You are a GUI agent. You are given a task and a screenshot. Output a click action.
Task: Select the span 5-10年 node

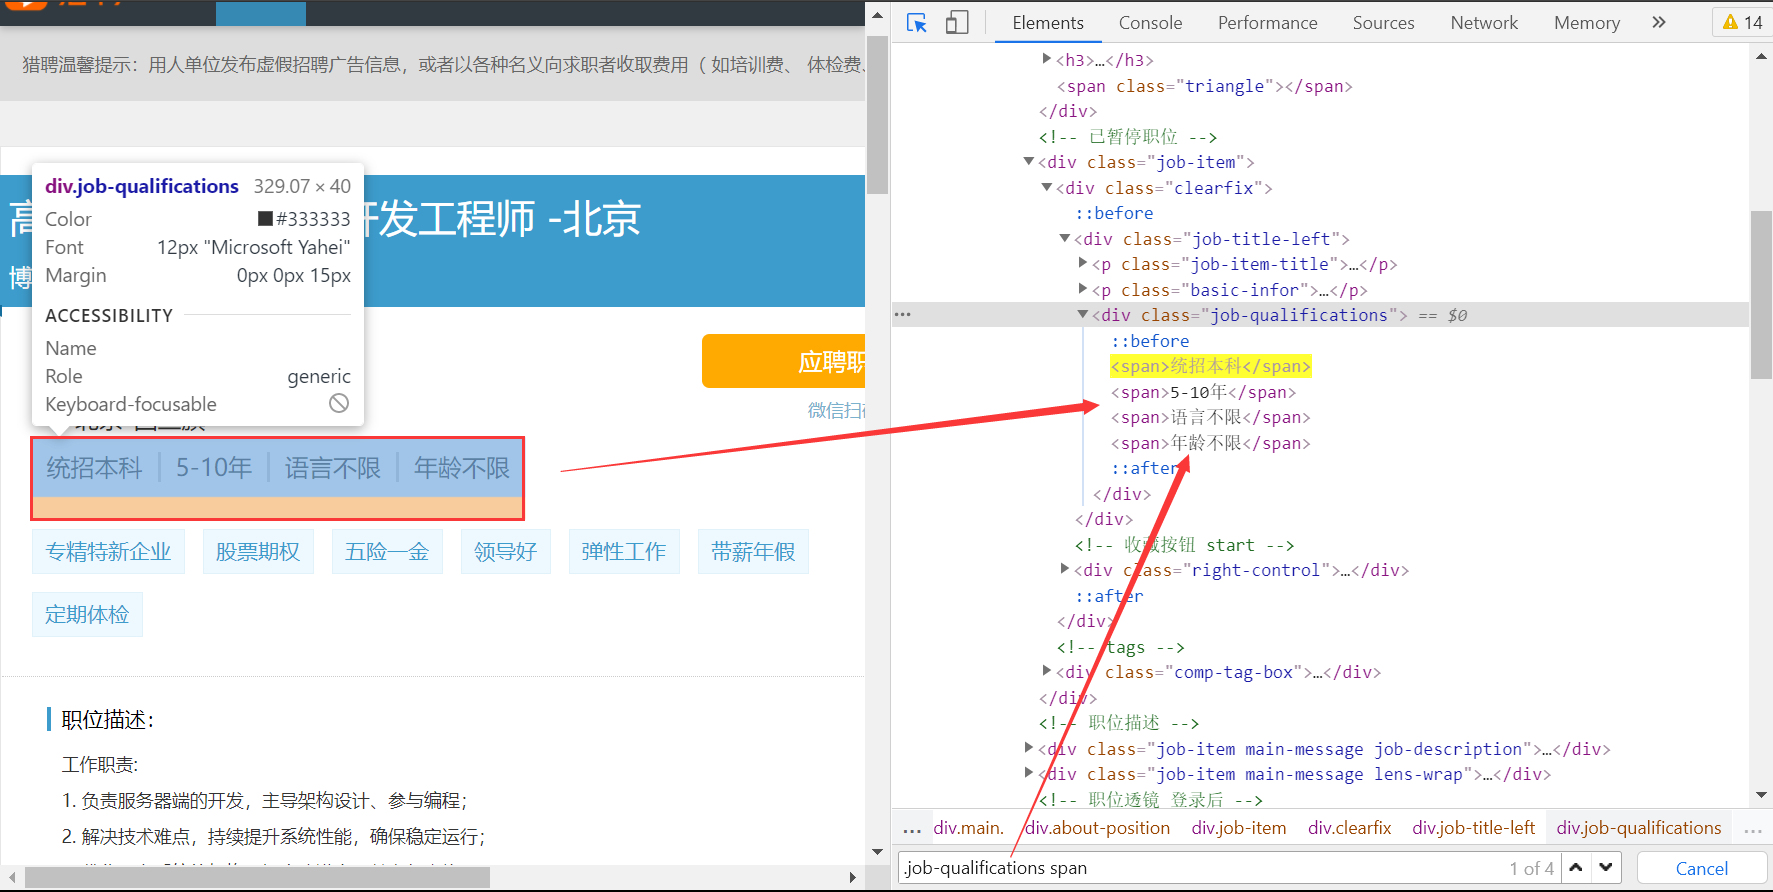click(x=1203, y=392)
